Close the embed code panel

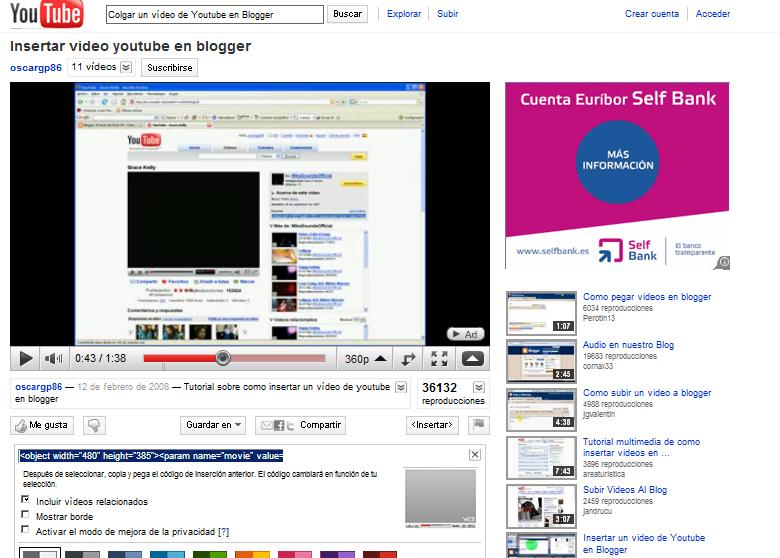click(x=475, y=454)
